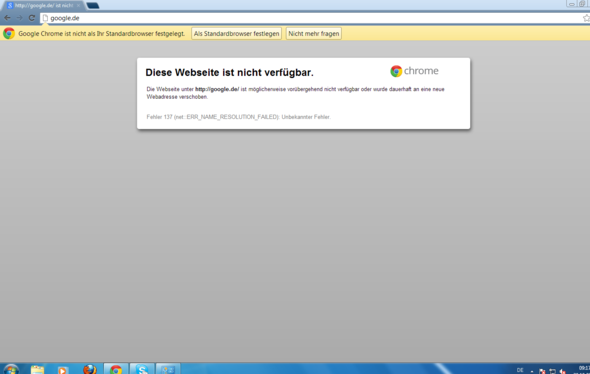Click heading Diese Webseite ist nicht verfügbar.

click(x=229, y=72)
